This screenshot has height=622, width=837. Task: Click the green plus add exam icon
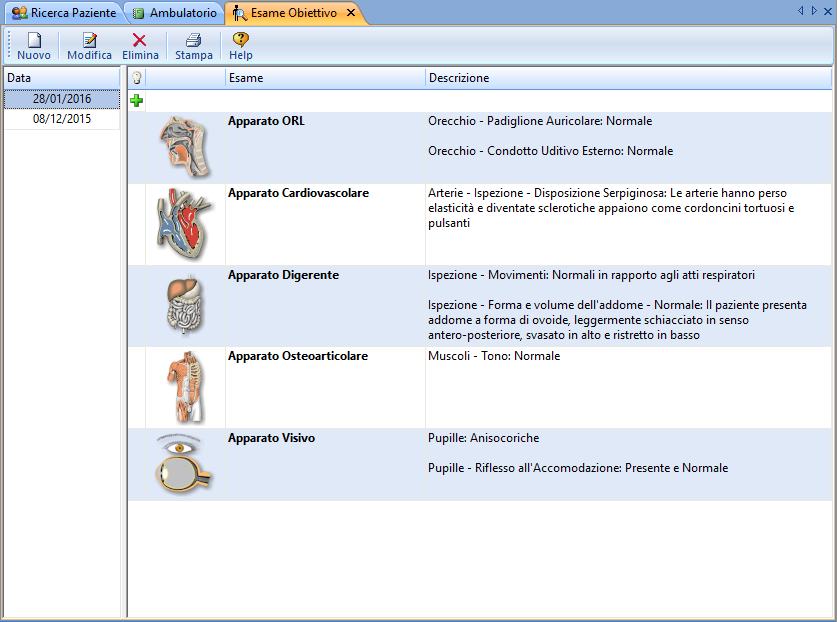(137, 100)
